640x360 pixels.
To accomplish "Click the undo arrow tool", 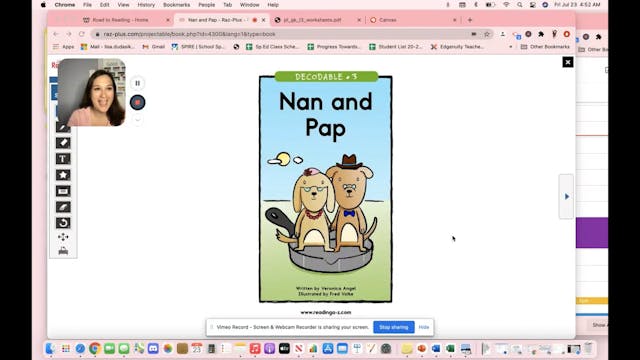I will point(63,223).
